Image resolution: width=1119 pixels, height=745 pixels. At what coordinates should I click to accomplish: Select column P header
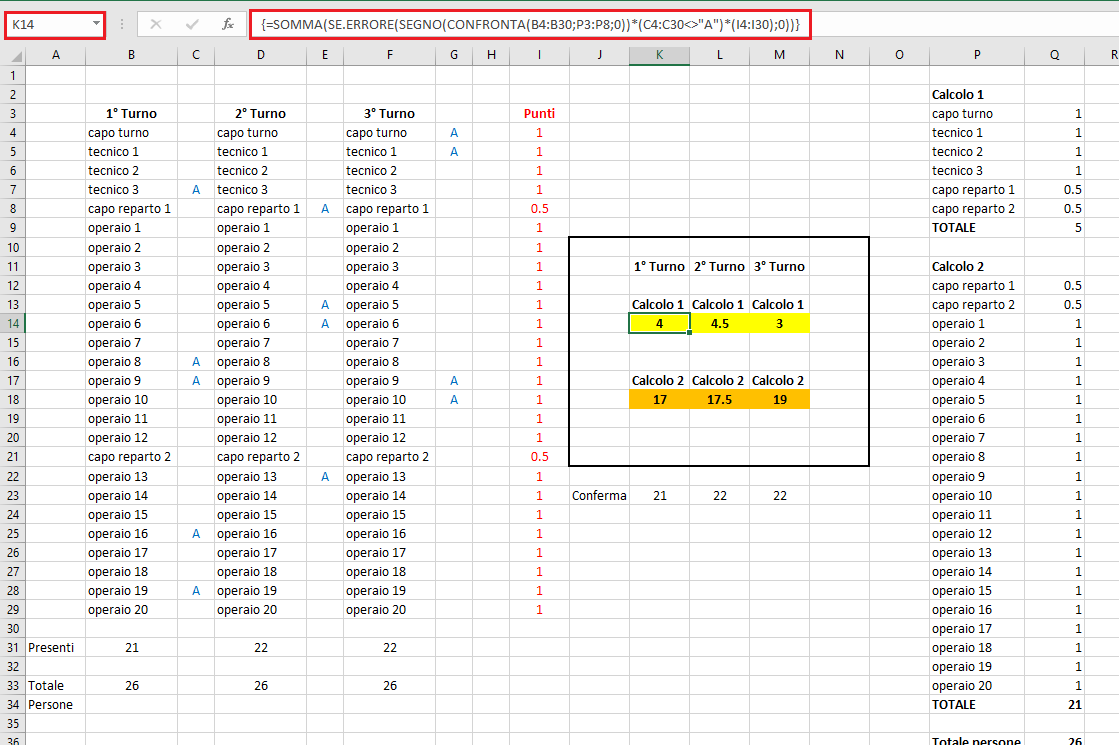pyautogui.click(x=977, y=55)
